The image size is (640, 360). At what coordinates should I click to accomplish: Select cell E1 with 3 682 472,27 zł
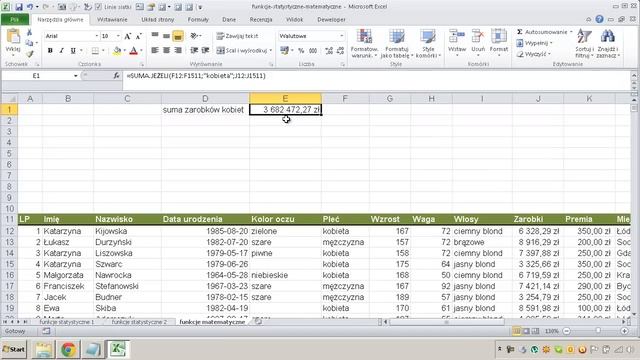285,109
